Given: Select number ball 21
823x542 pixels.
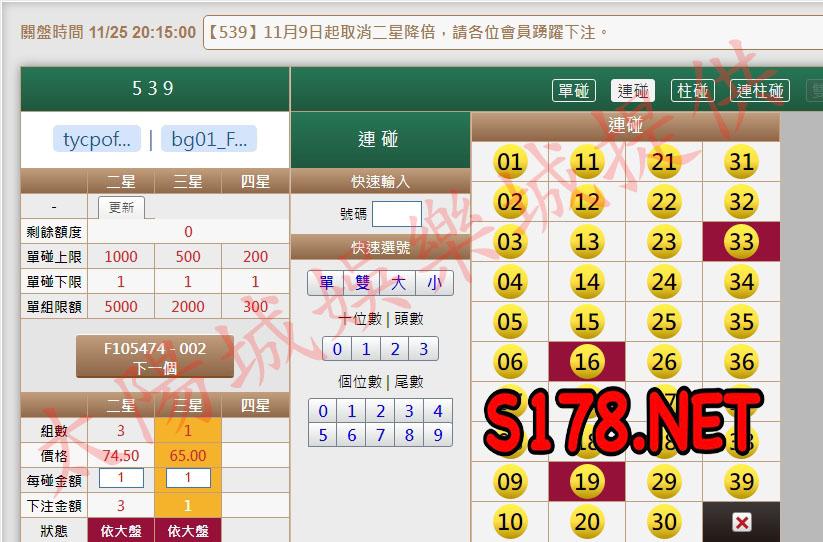Looking at the screenshot, I should click(664, 162).
